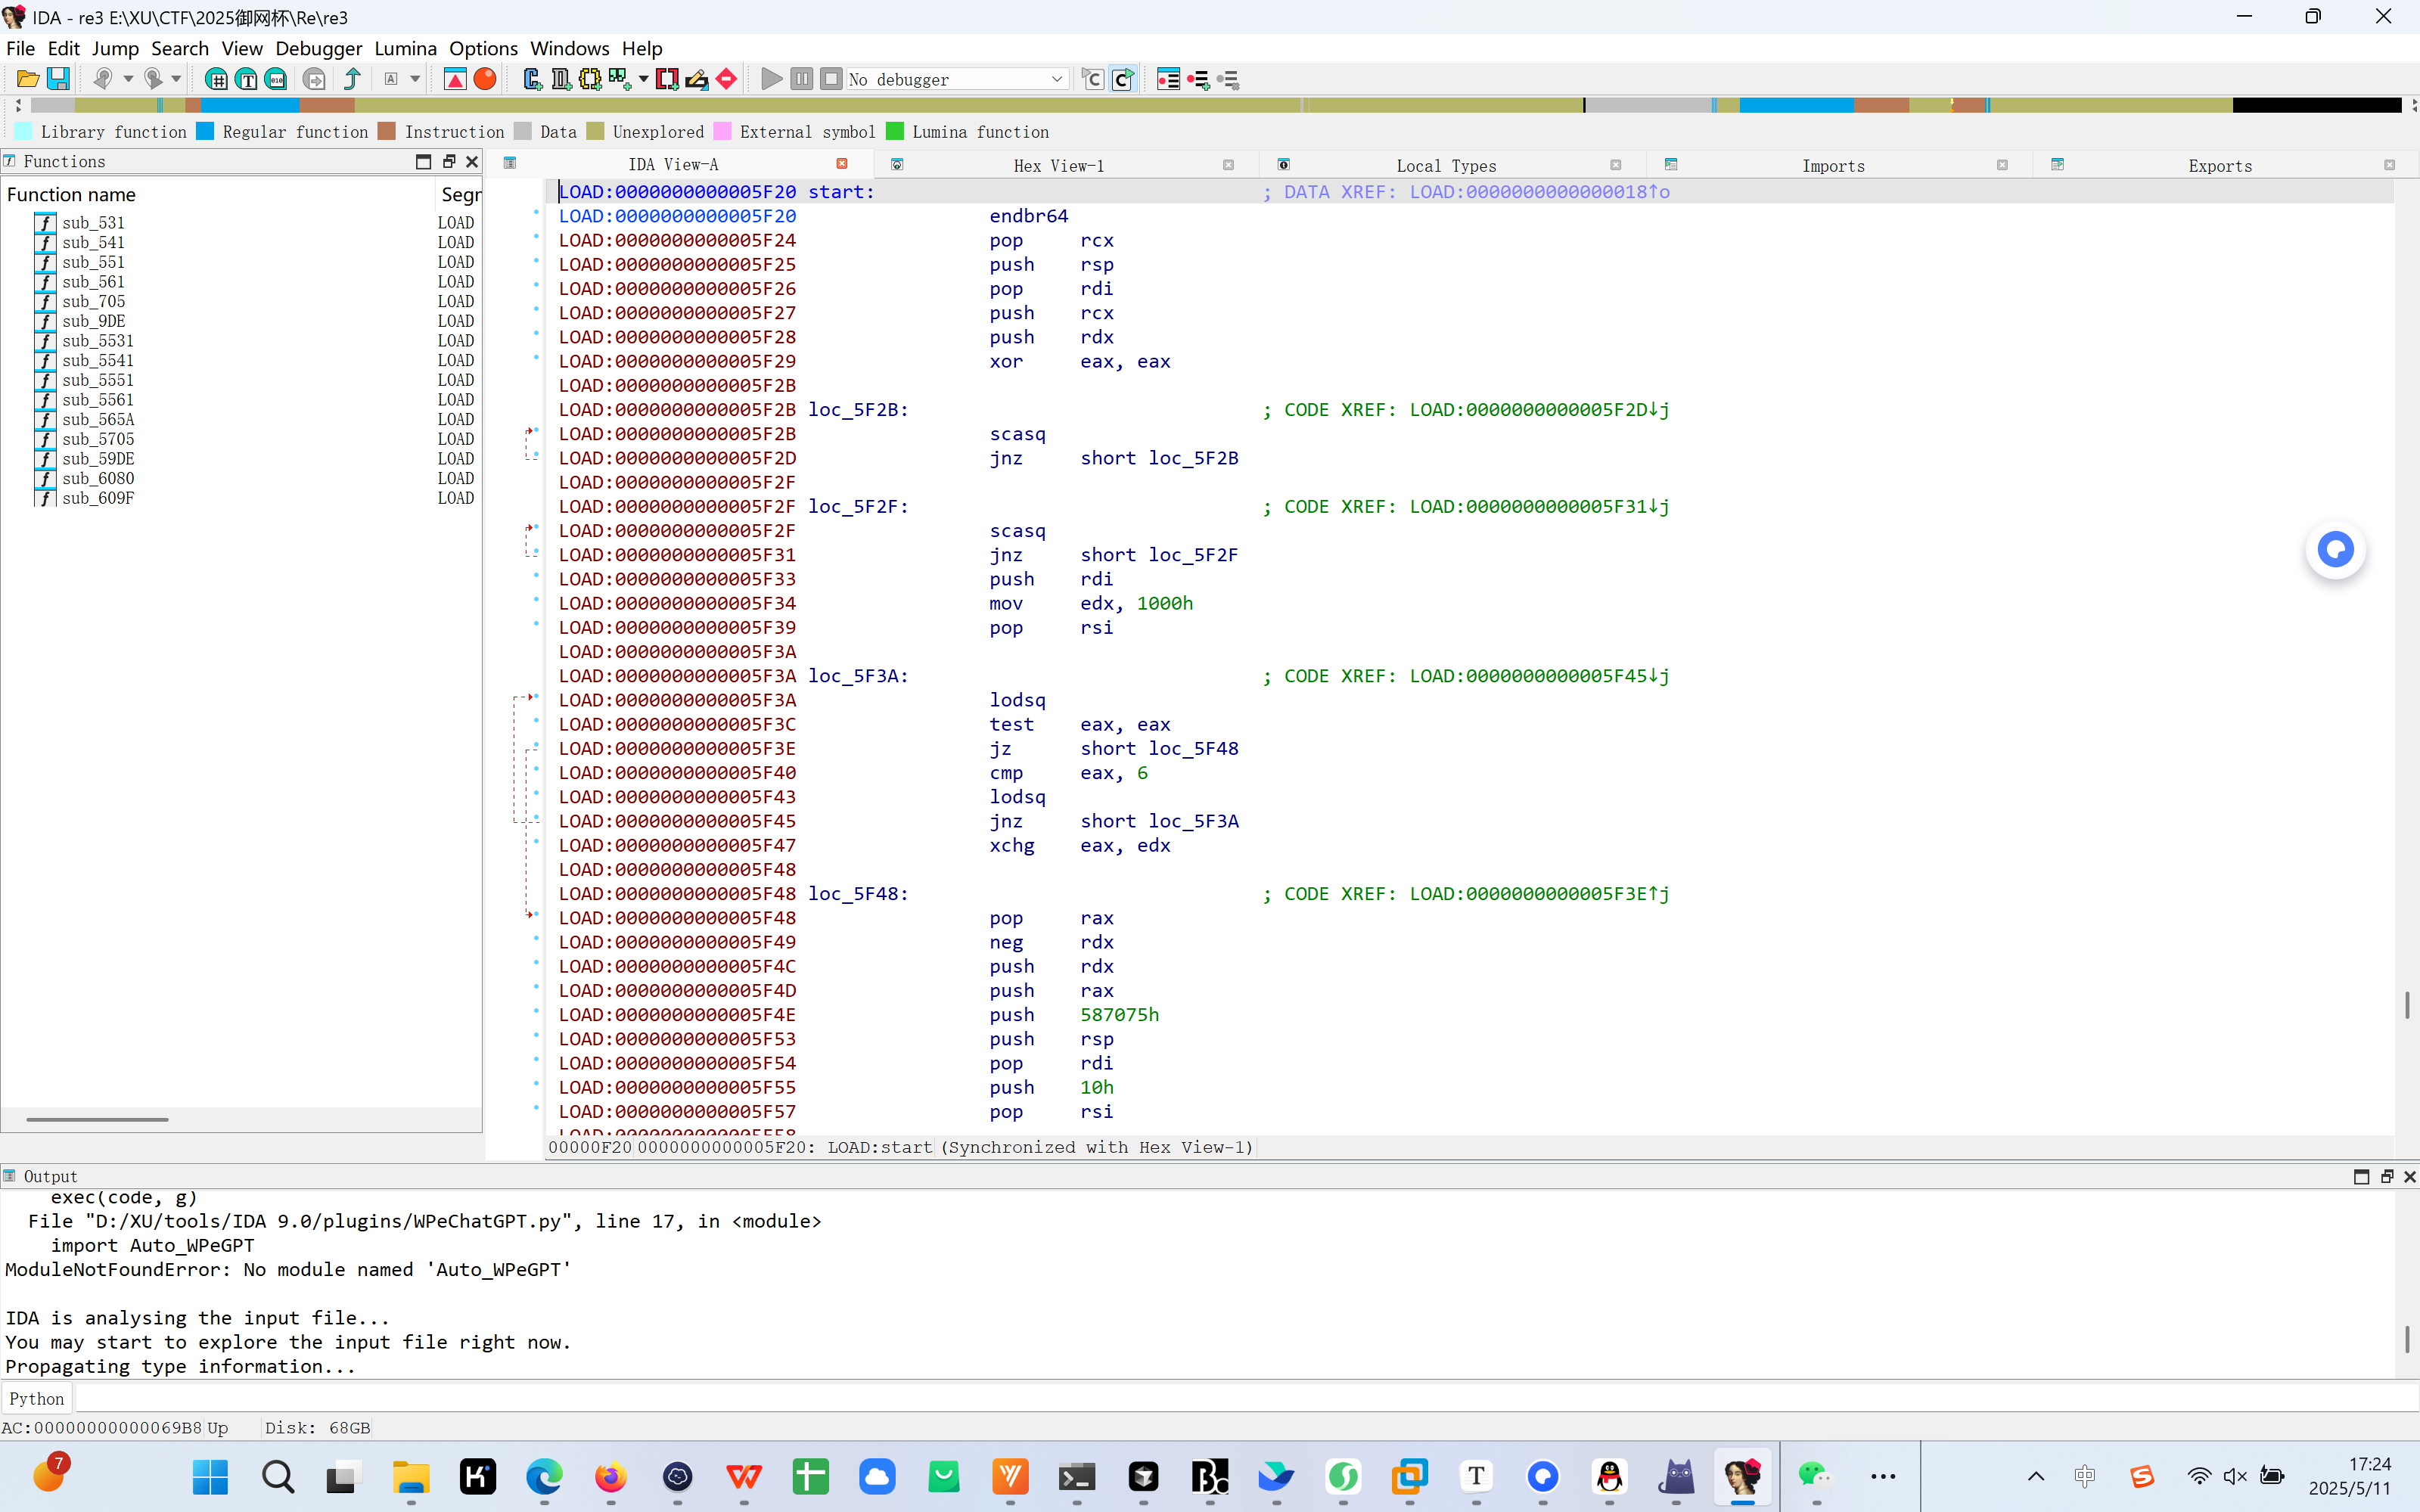
Task: Expand dropdown arrow next to forward-jump icon
Action: click(176, 79)
